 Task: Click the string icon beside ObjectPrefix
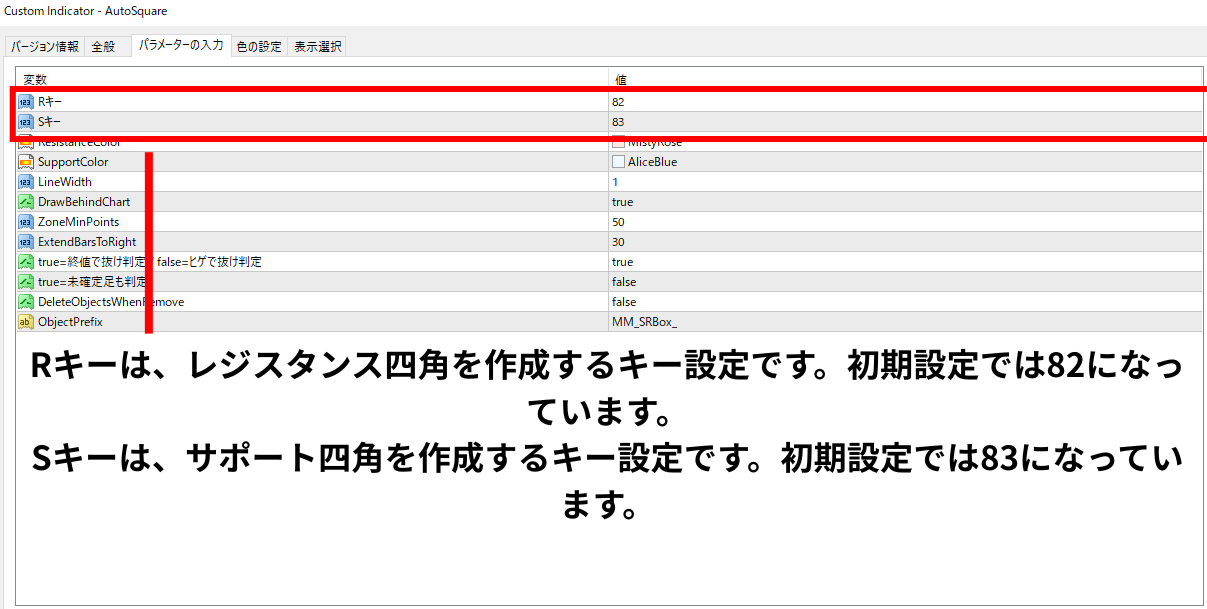(26, 322)
